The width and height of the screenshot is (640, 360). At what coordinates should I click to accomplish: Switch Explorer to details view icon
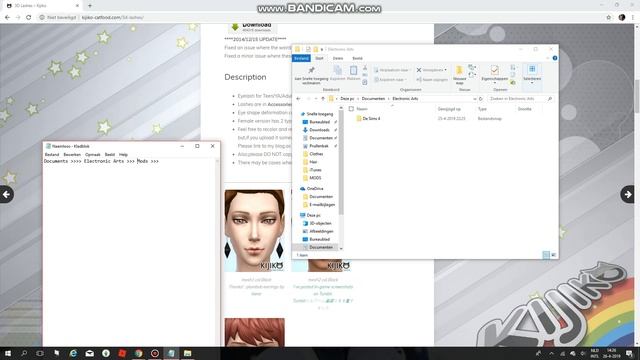[x=546, y=255]
